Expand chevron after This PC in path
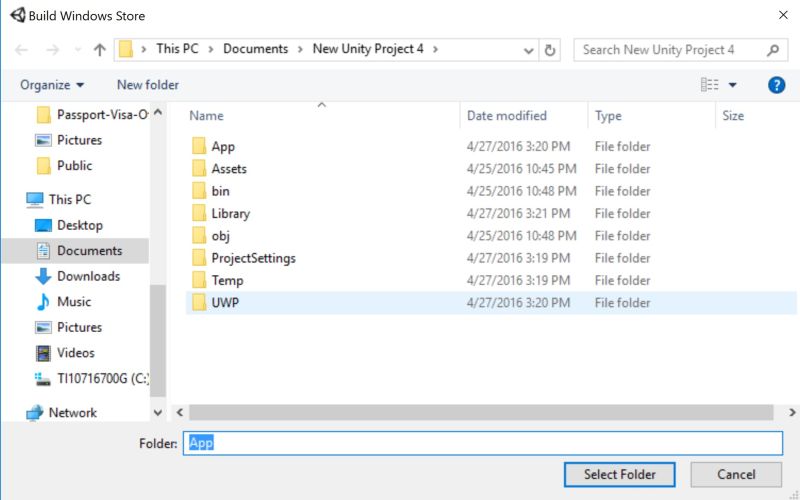 click(x=211, y=49)
